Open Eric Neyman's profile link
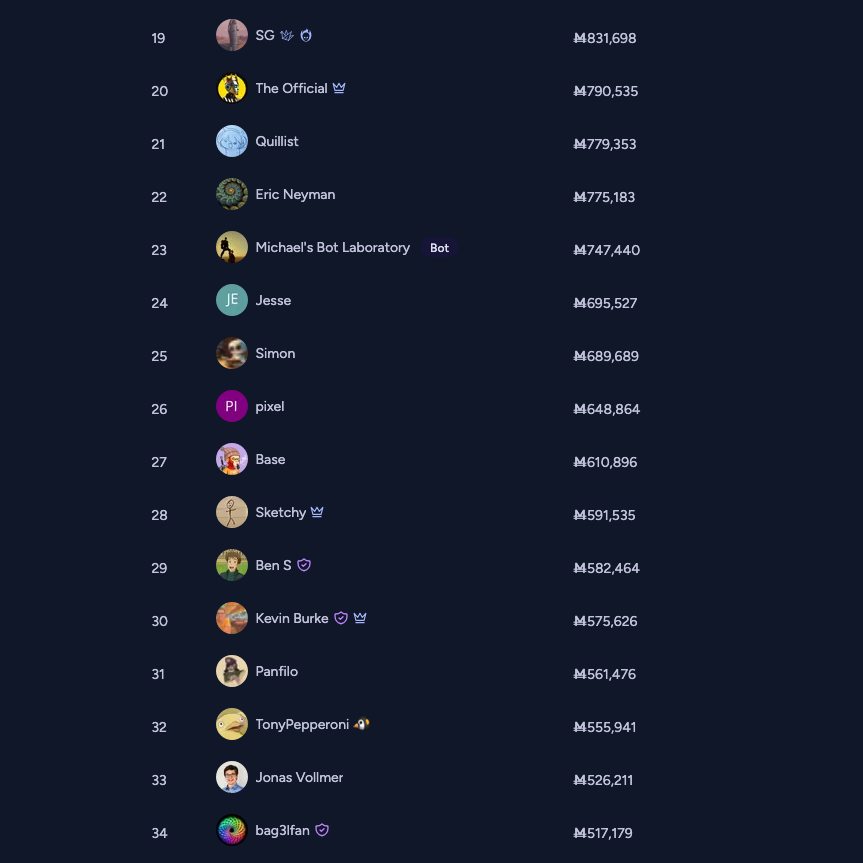 [295, 194]
